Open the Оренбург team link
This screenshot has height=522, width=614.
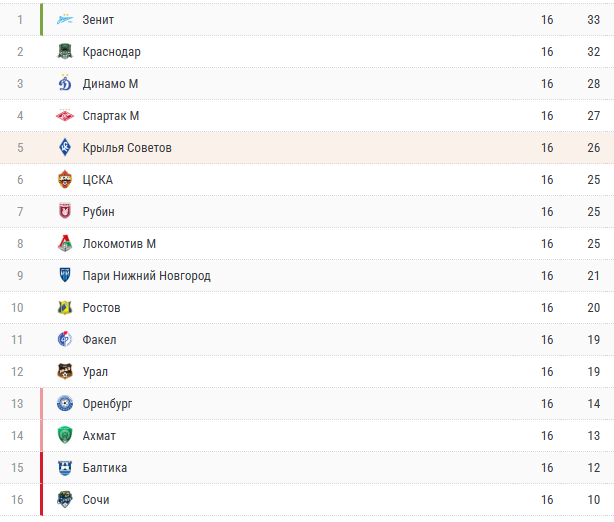click(x=107, y=404)
